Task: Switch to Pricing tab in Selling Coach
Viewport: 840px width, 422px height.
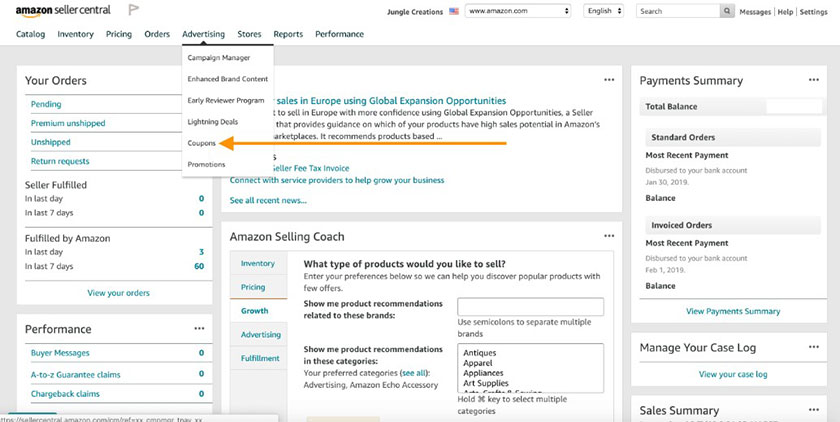Action: [253, 287]
